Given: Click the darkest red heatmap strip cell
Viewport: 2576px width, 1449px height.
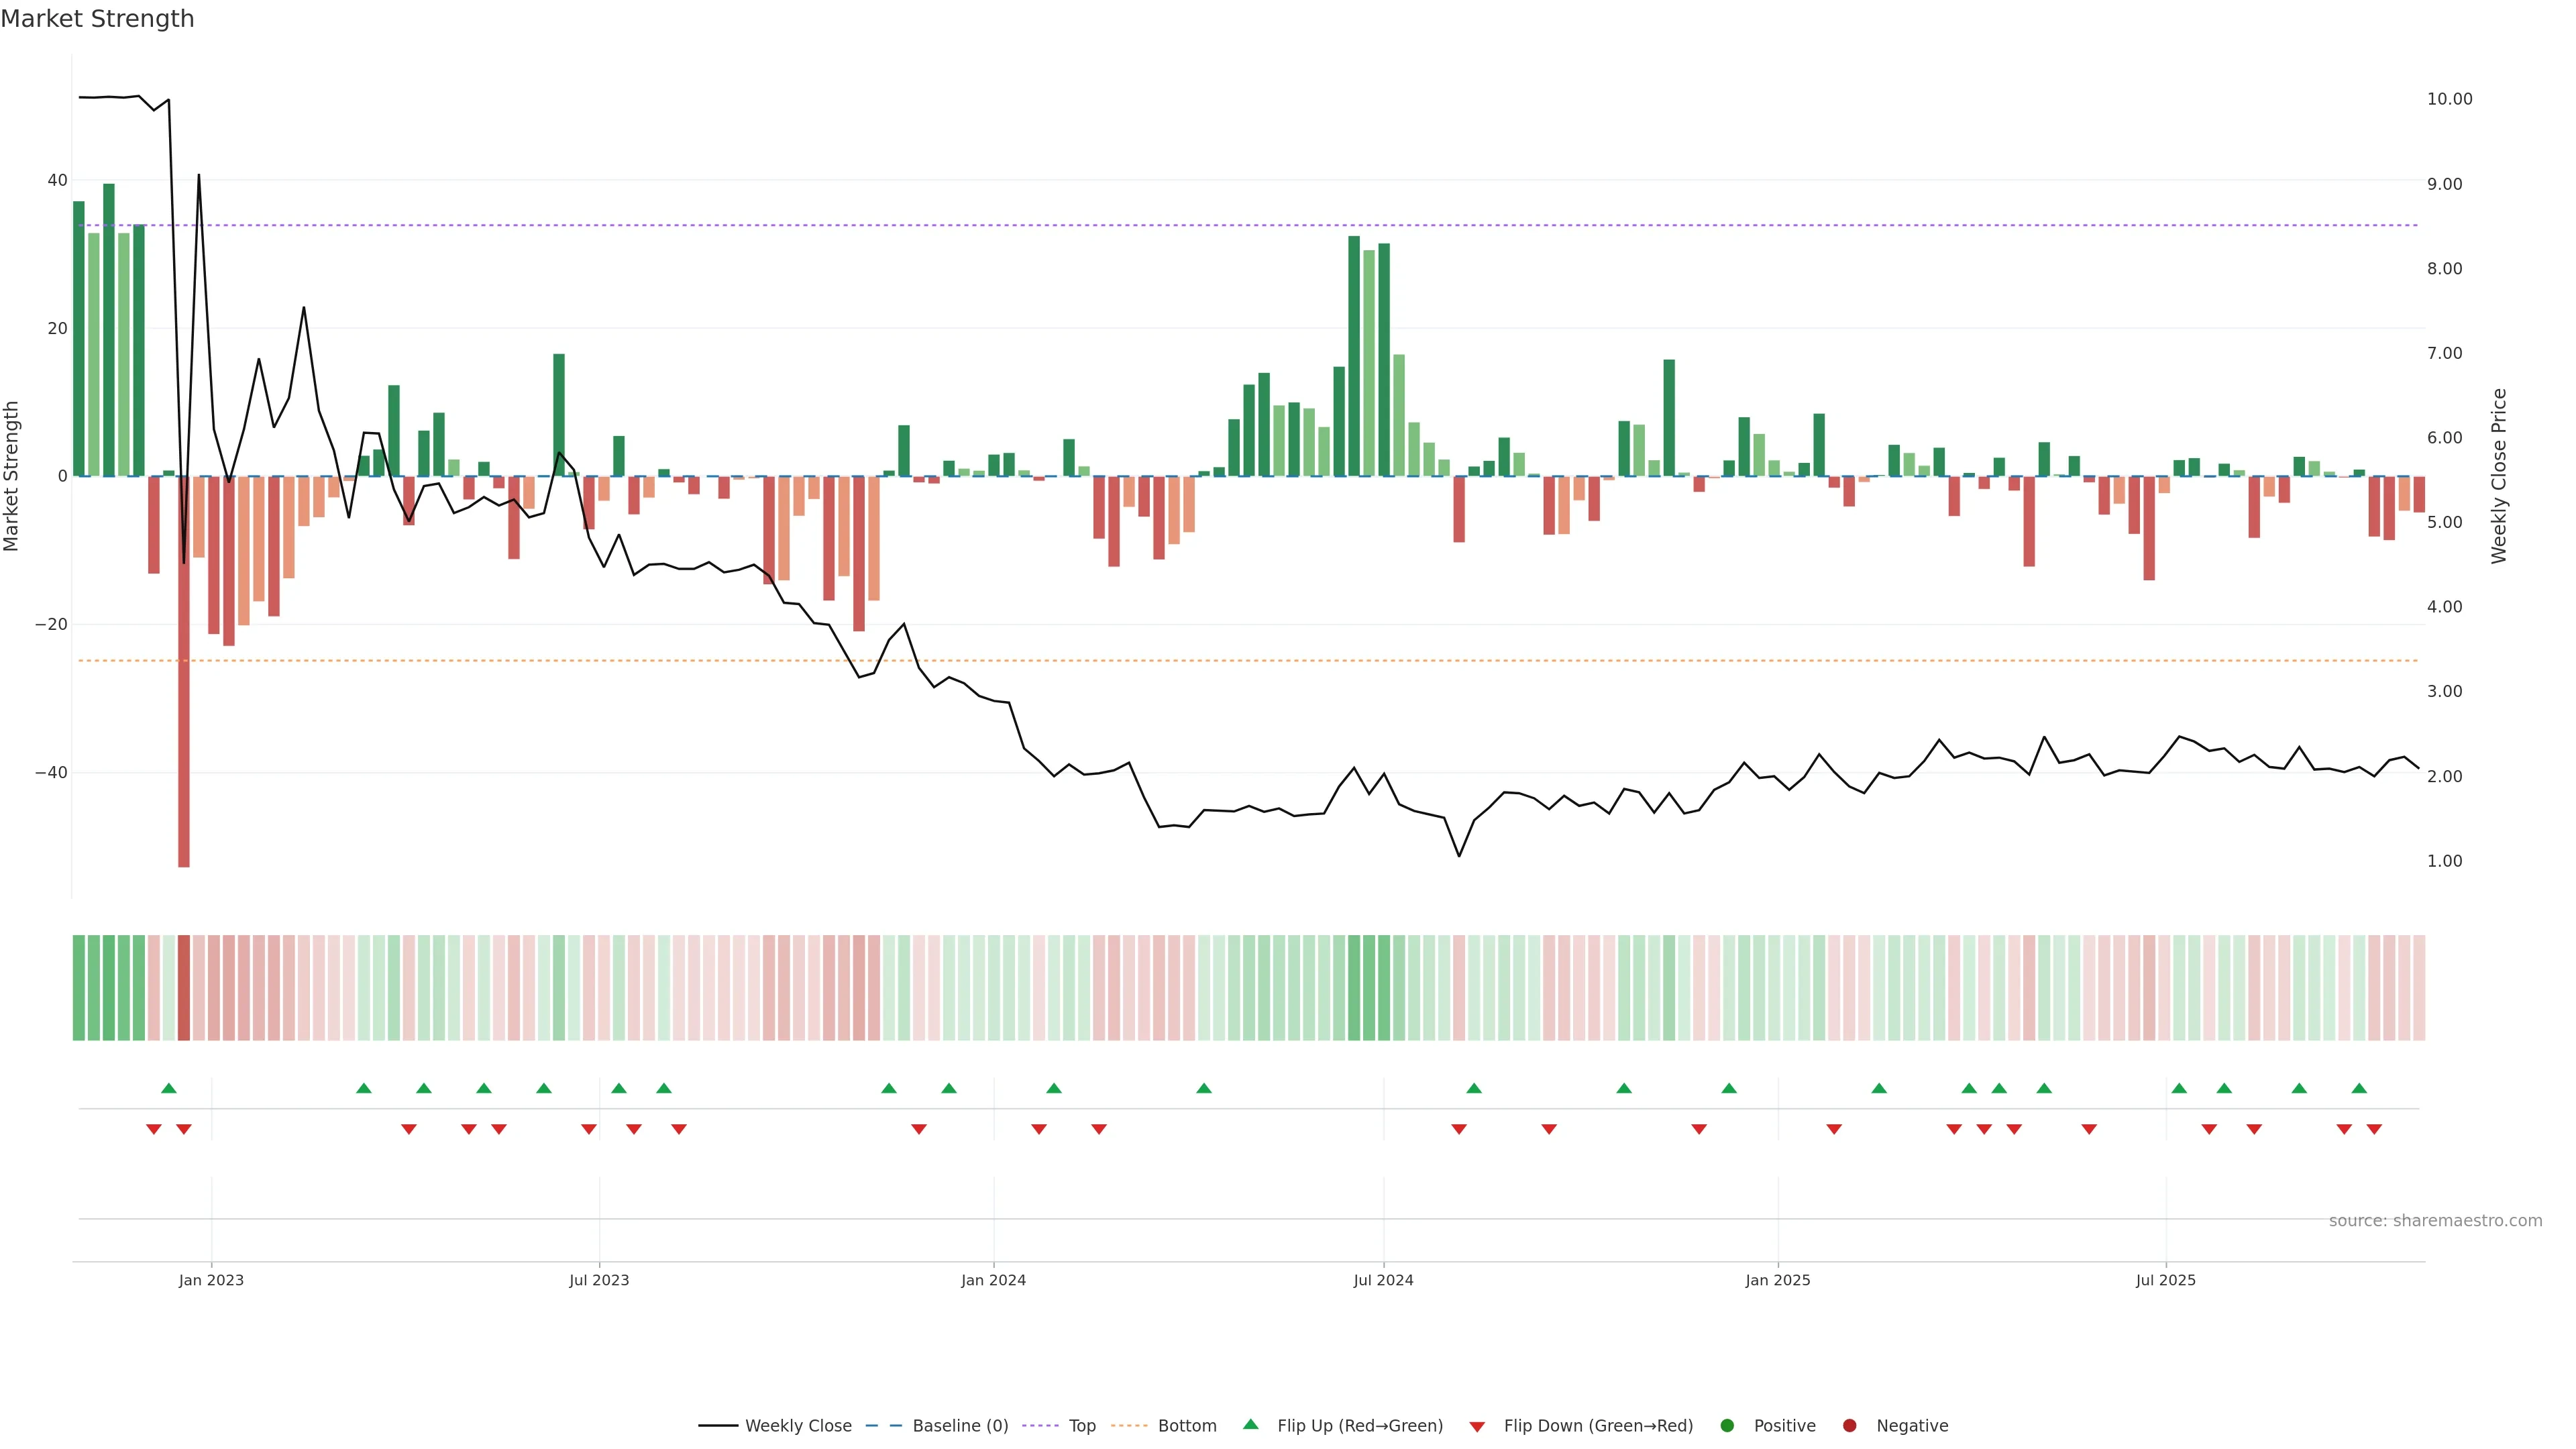Looking at the screenshot, I should pyautogui.click(x=184, y=987).
